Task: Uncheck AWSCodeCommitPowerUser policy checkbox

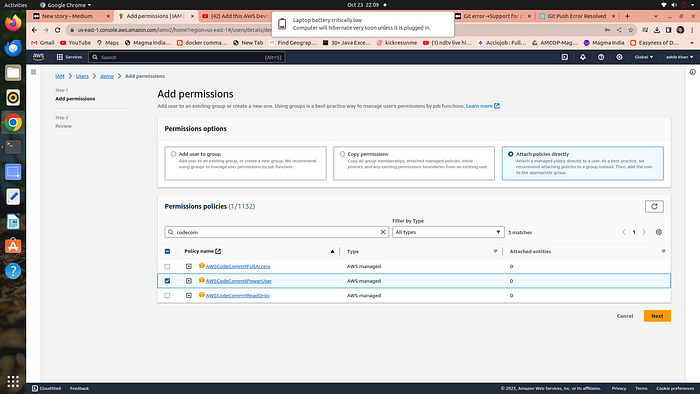Action: click(x=167, y=281)
